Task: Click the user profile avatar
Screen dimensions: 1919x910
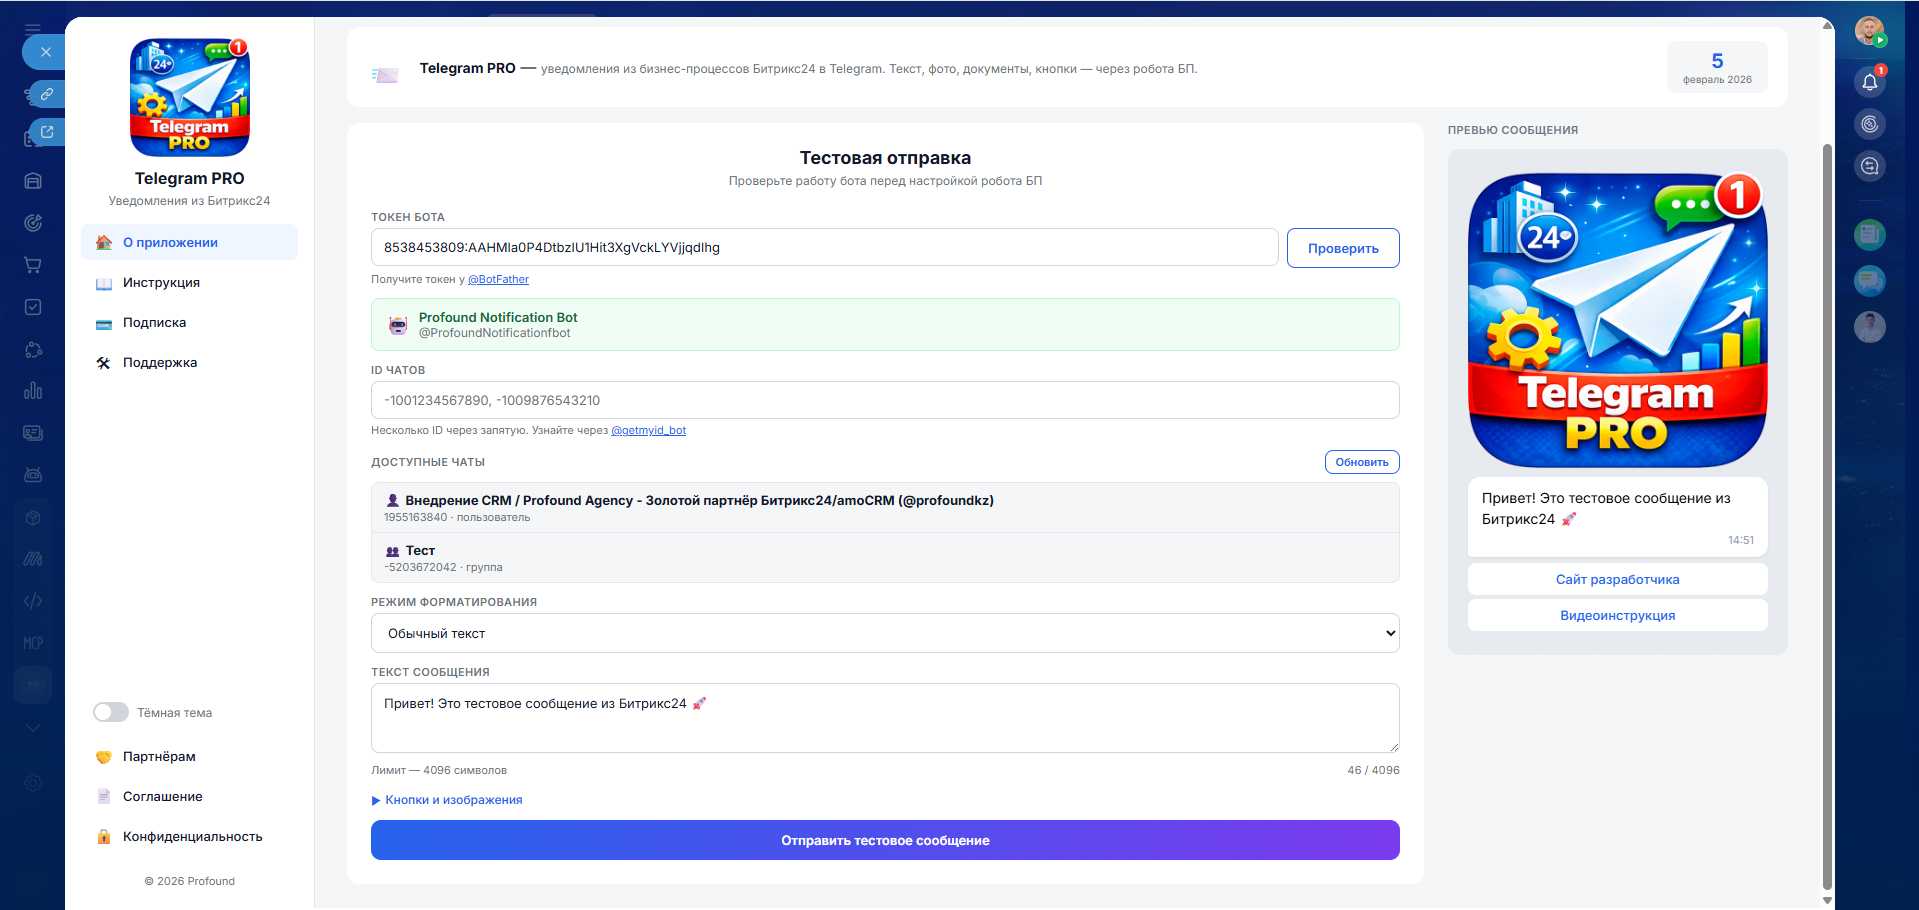Action: pyautogui.click(x=1869, y=30)
